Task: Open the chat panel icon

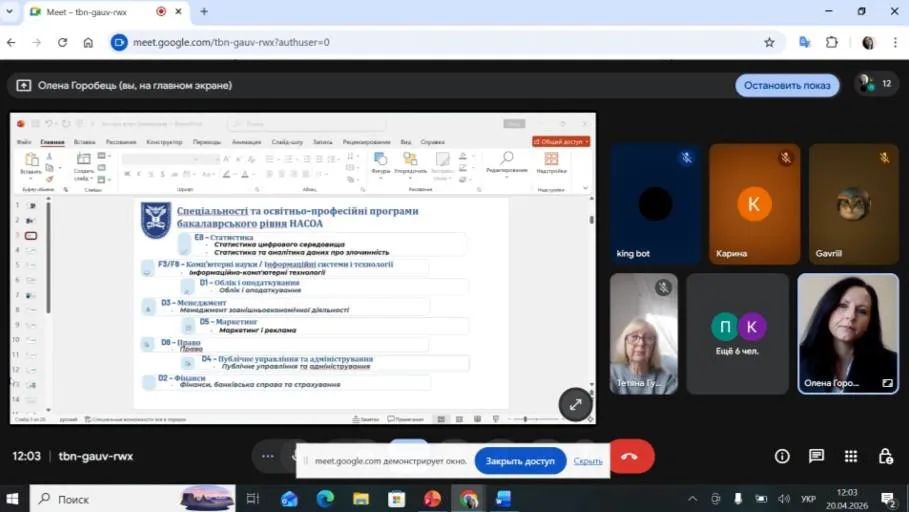Action: [x=816, y=456]
